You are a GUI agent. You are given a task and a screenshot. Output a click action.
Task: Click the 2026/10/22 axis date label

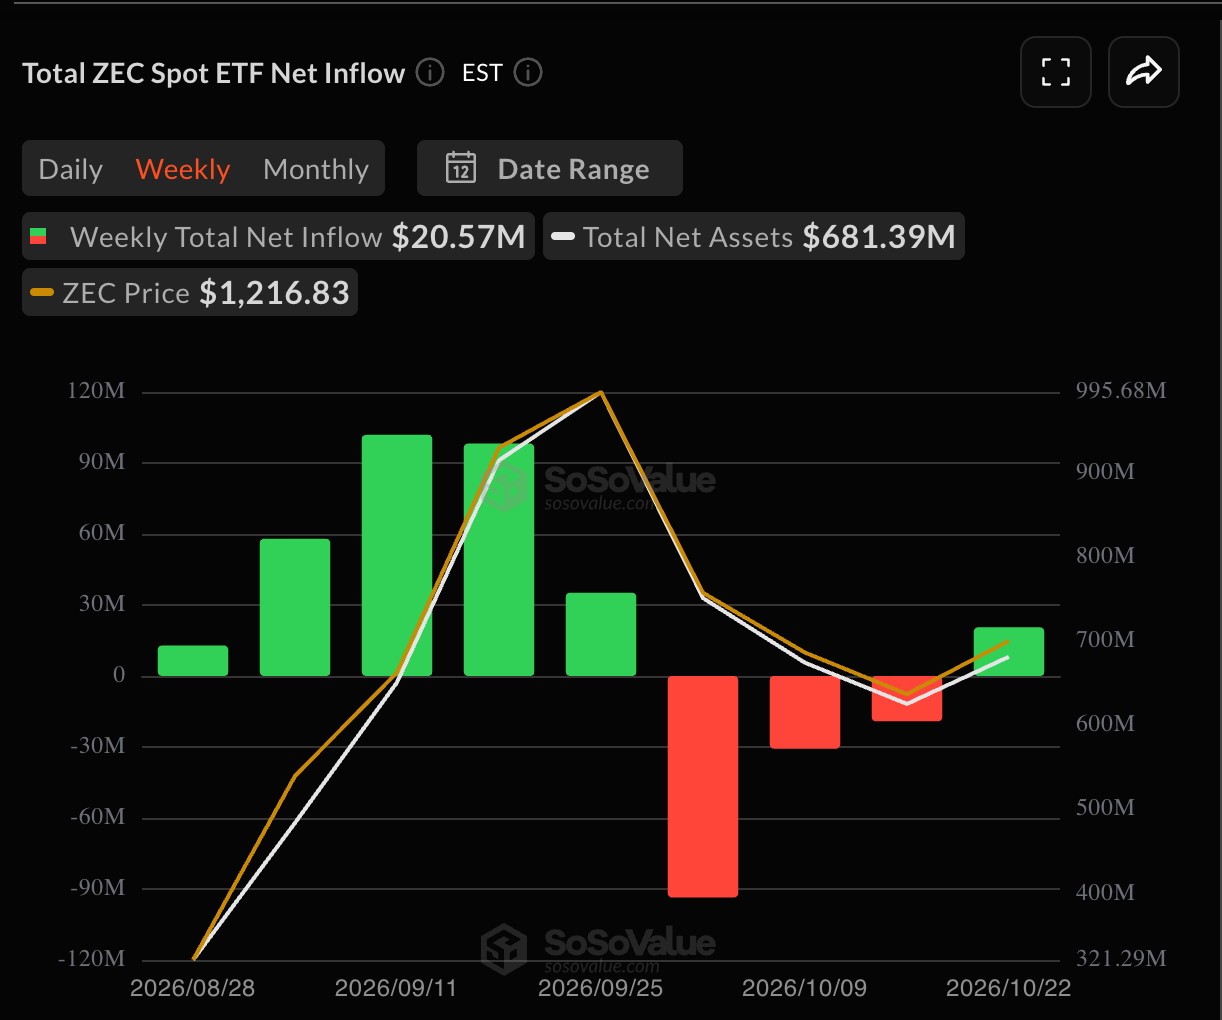[x=1008, y=988]
